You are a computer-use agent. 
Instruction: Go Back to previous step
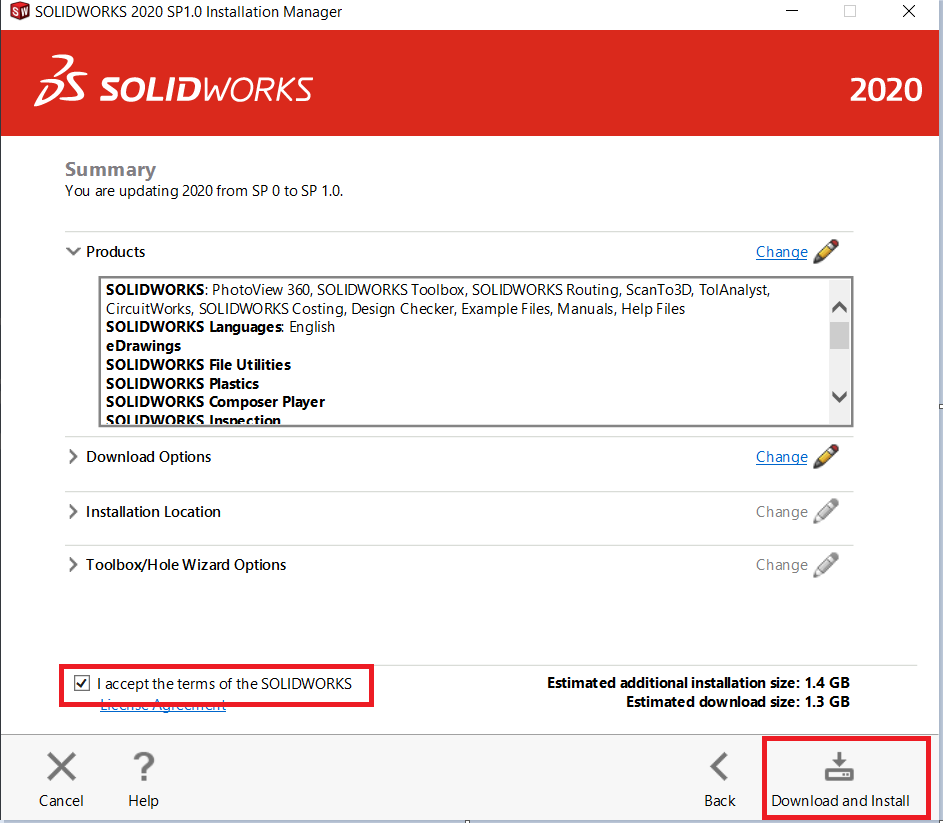719,779
